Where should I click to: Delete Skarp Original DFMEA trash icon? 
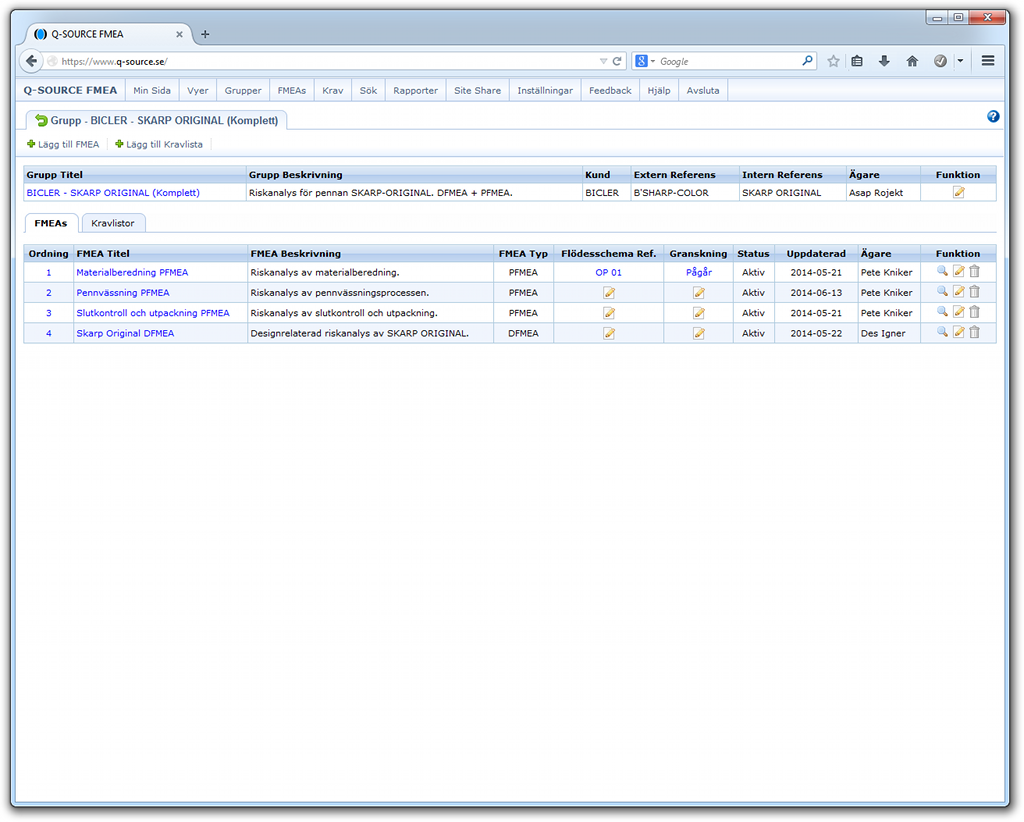click(974, 332)
